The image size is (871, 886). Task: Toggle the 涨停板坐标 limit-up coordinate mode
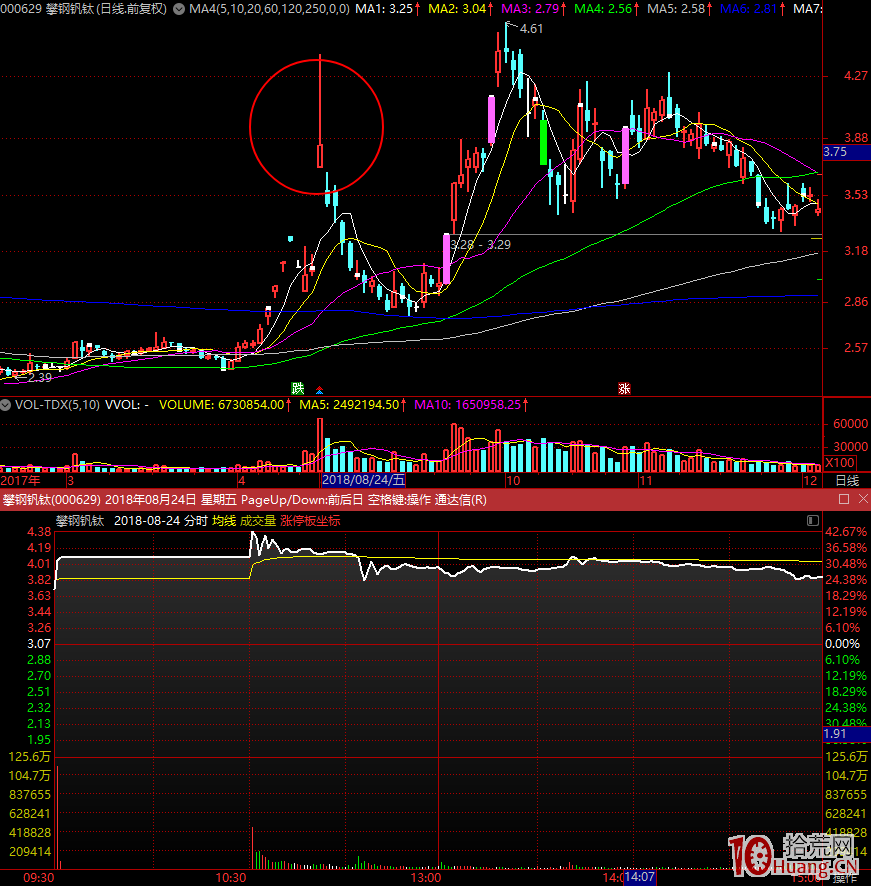tap(310, 520)
